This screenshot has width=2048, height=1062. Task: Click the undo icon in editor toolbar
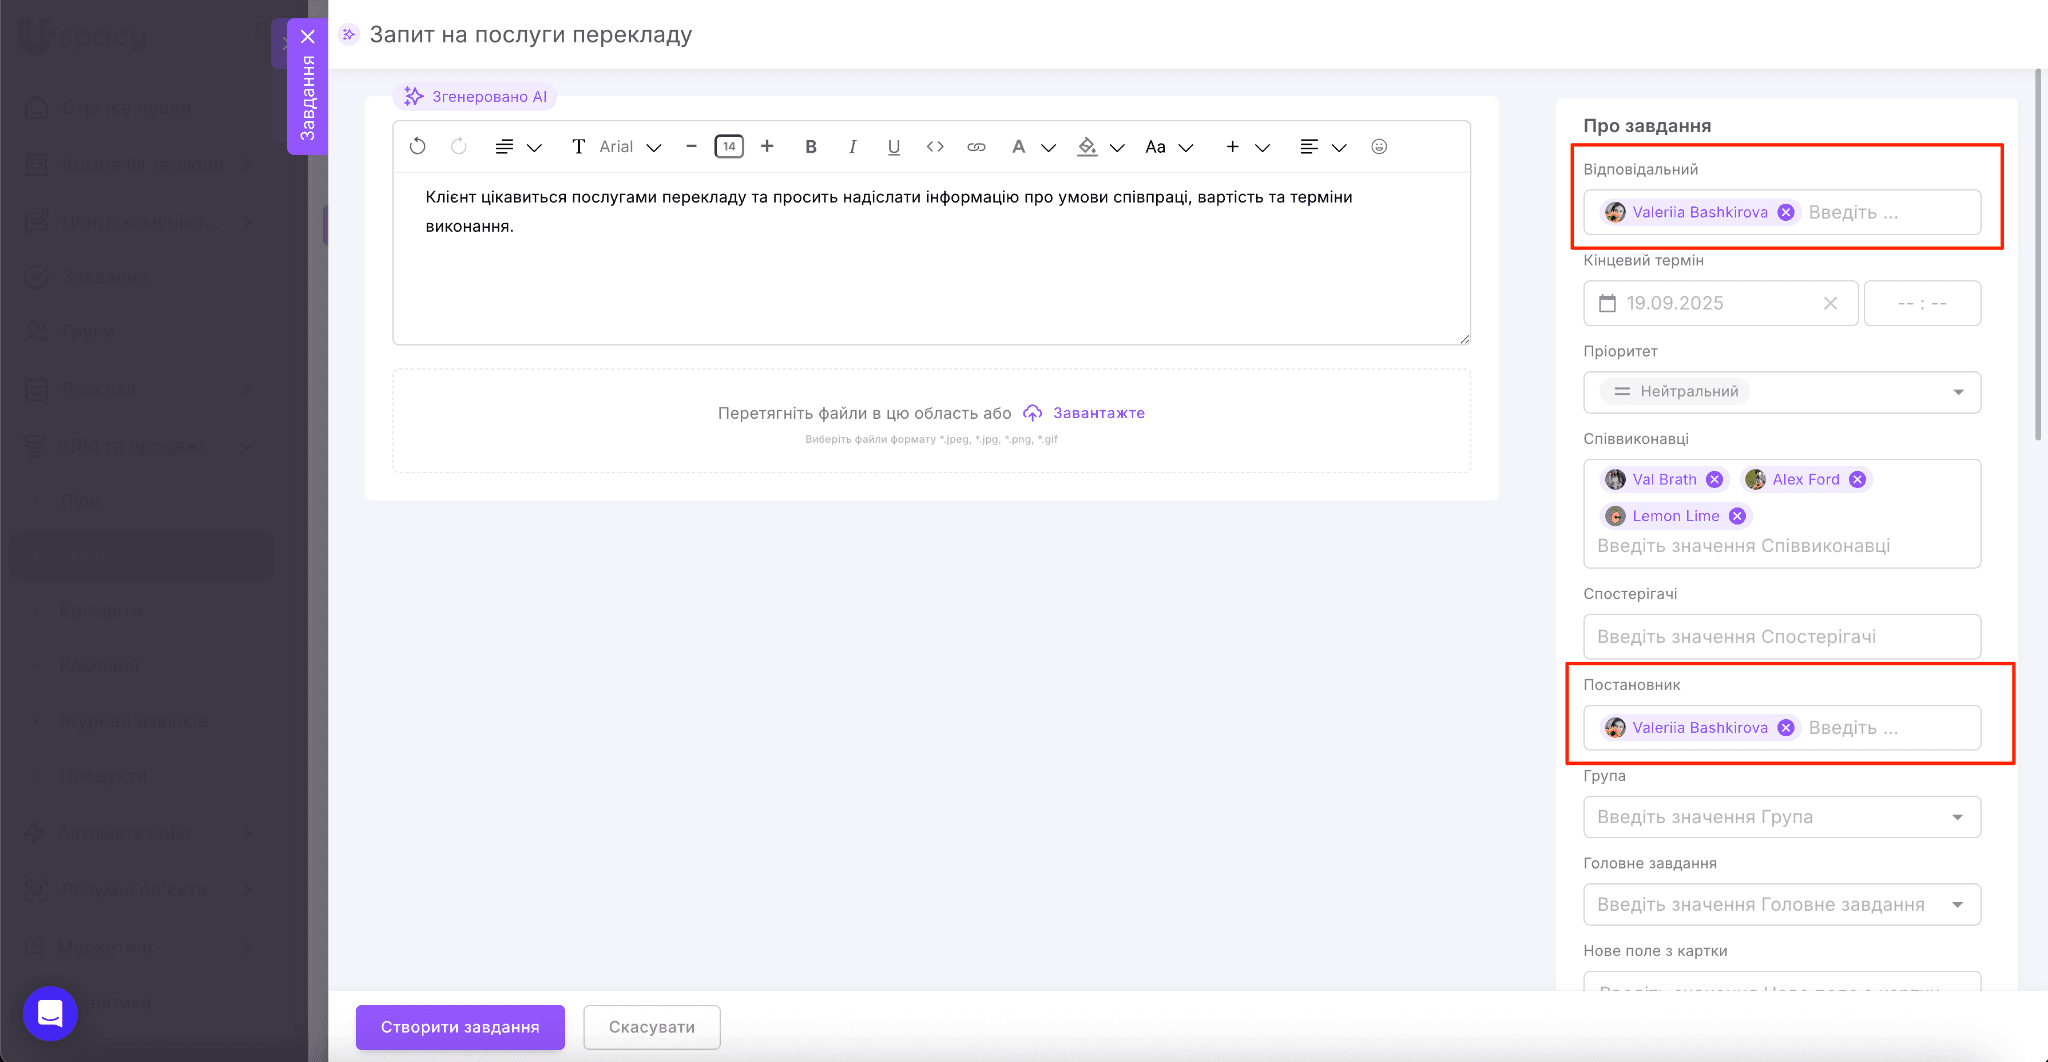click(x=417, y=147)
